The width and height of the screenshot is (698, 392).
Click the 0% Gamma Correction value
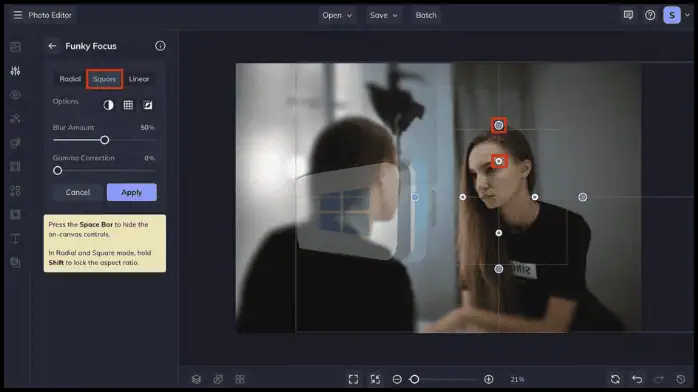tap(150, 158)
